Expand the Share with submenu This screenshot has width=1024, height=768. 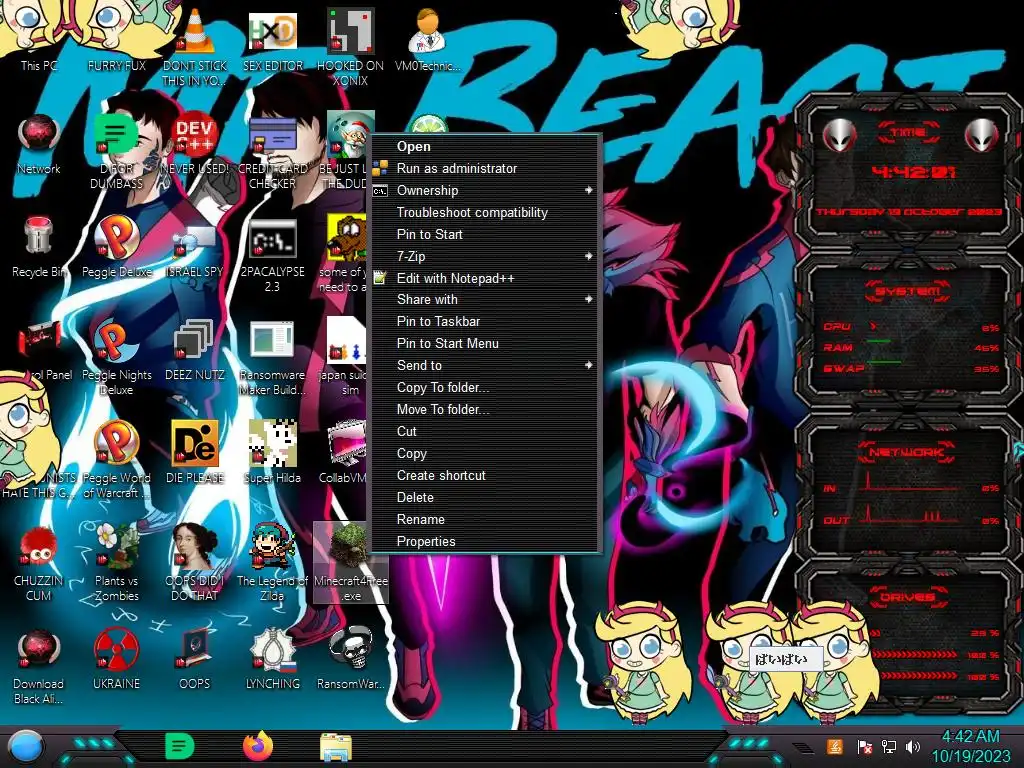[486, 300]
